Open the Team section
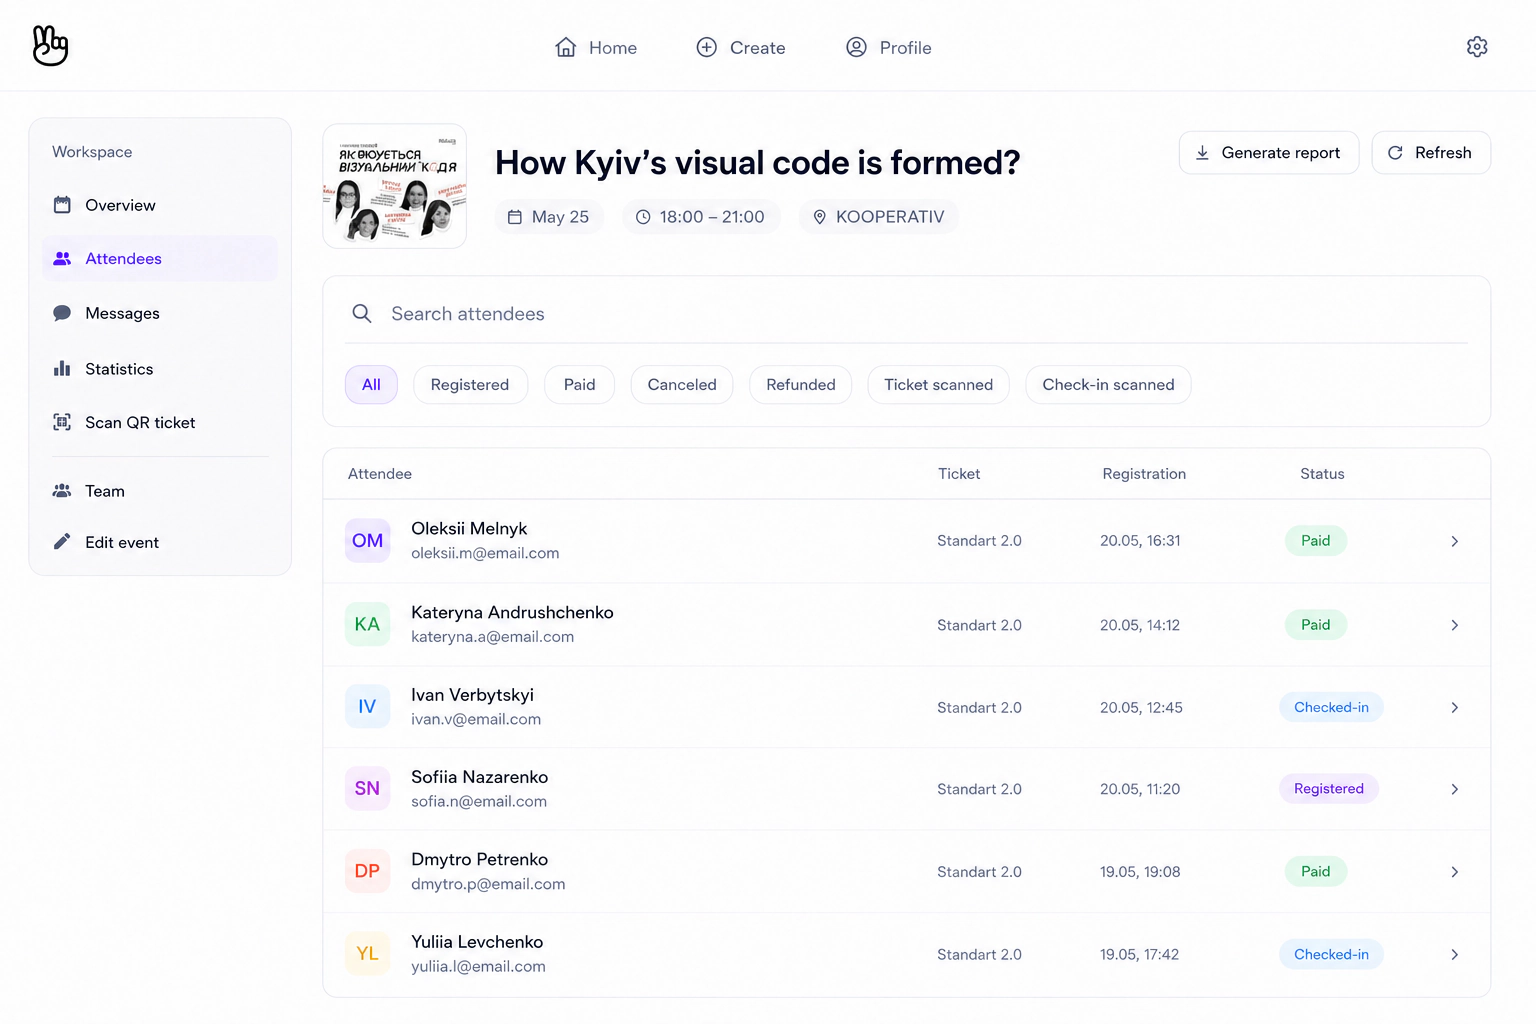Image resolution: width=1536 pixels, height=1024 pixels. point(160,491)
